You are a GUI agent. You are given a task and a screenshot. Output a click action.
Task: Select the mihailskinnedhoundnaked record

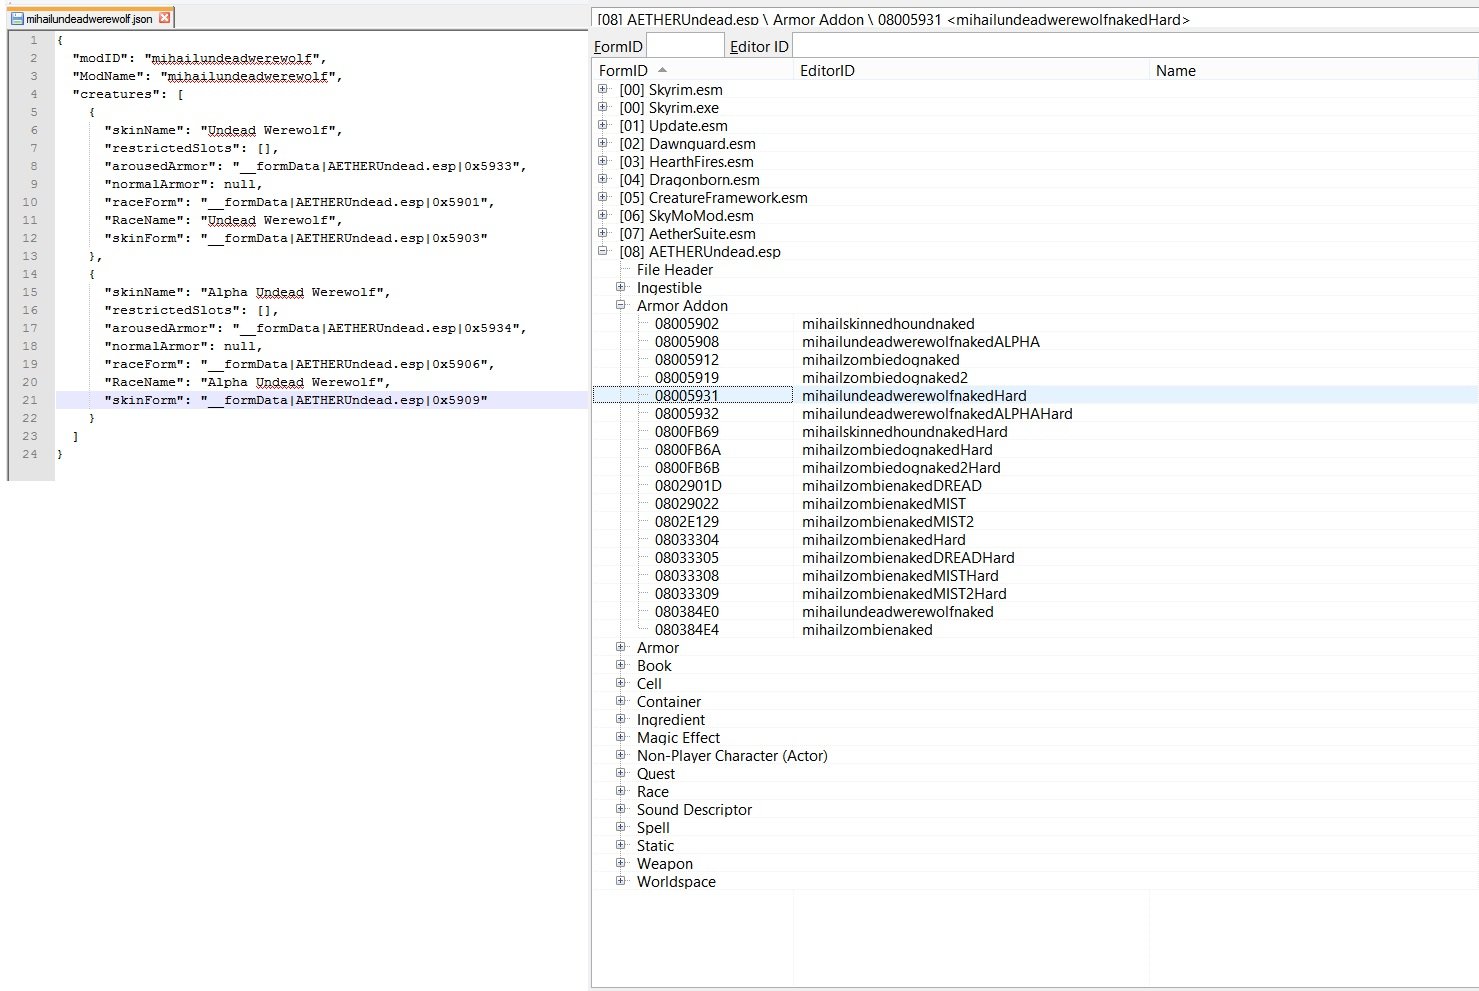pos(887,324)
